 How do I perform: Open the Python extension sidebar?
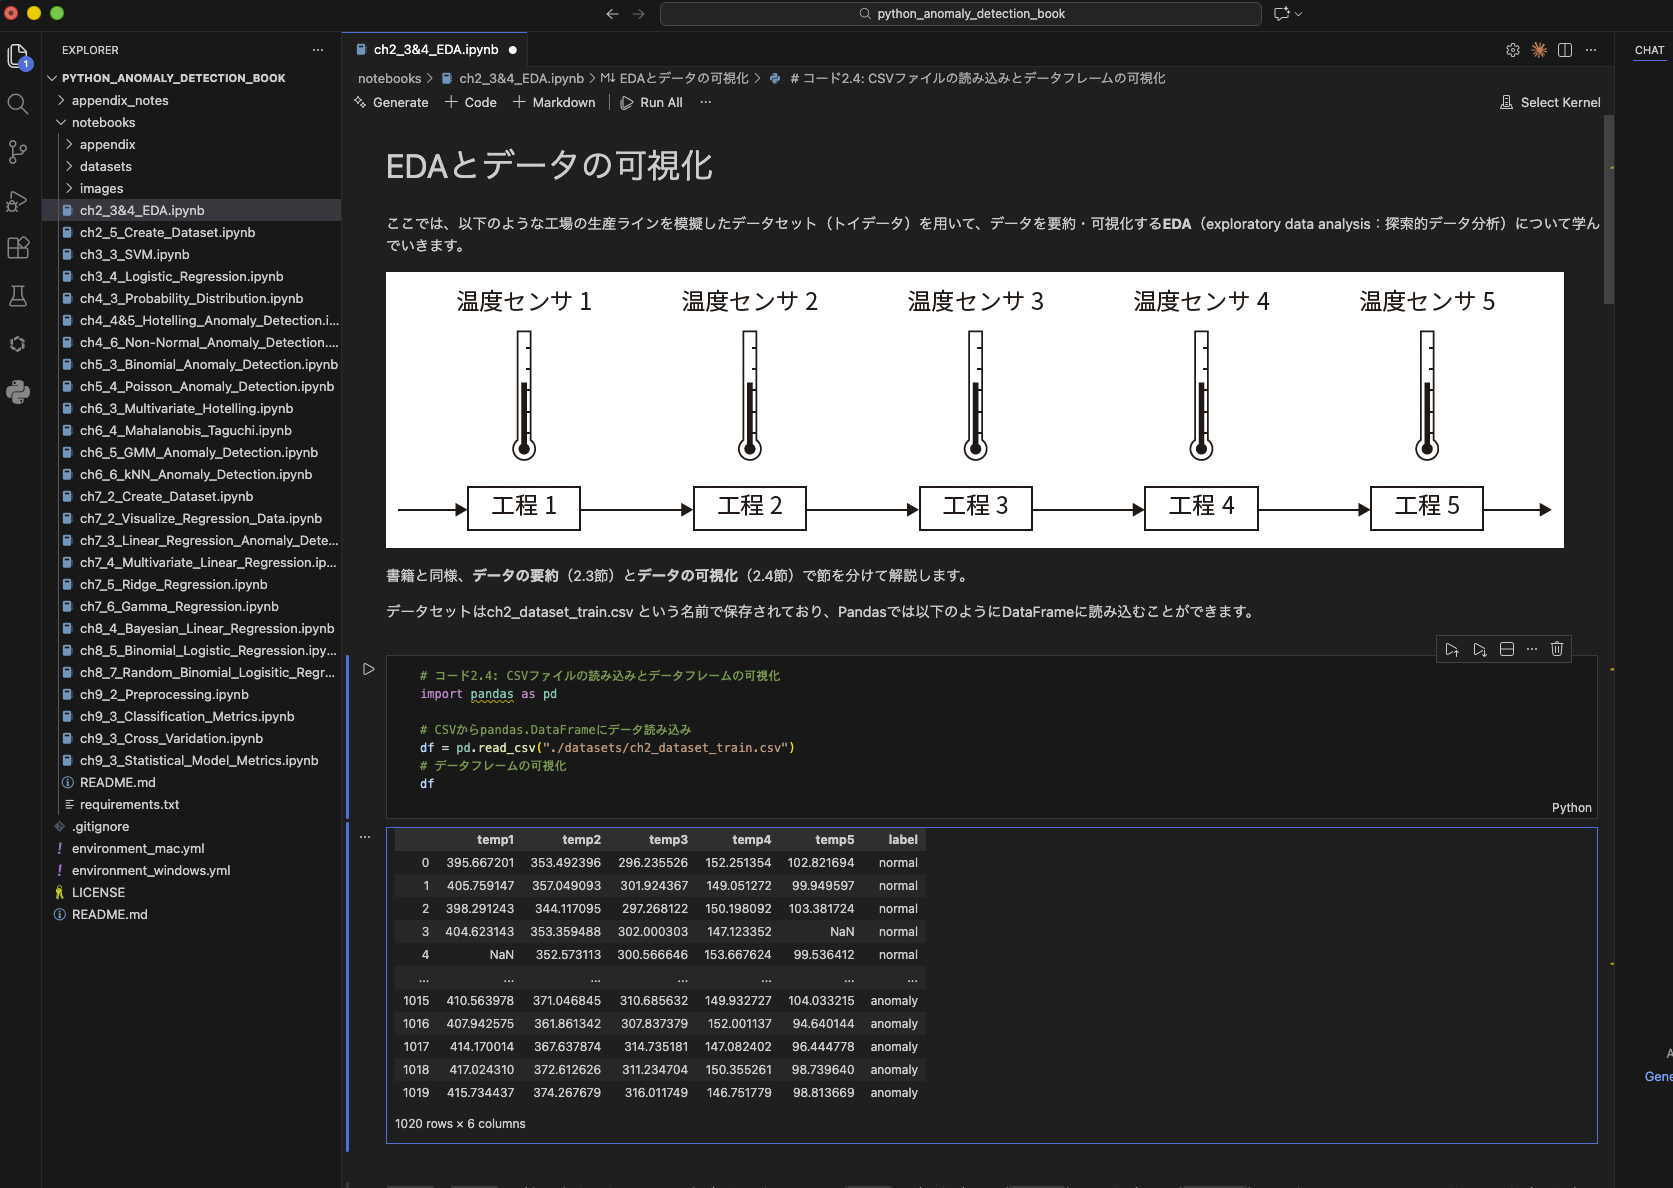point(18,392)
